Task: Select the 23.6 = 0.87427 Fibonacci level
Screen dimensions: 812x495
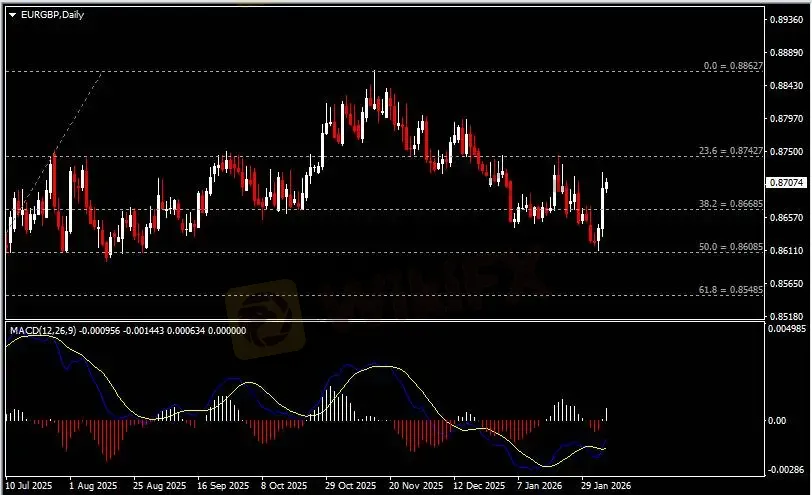Action: point(731,151)
